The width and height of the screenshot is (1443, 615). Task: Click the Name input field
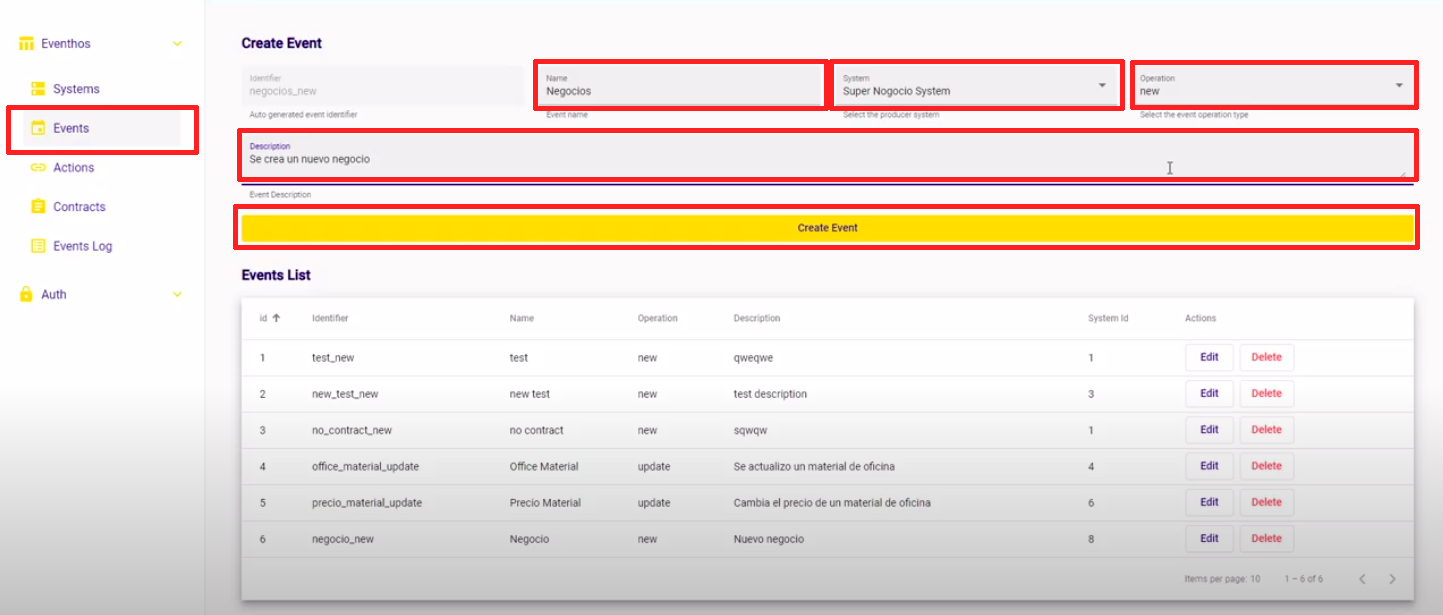[x=679, y=85]
